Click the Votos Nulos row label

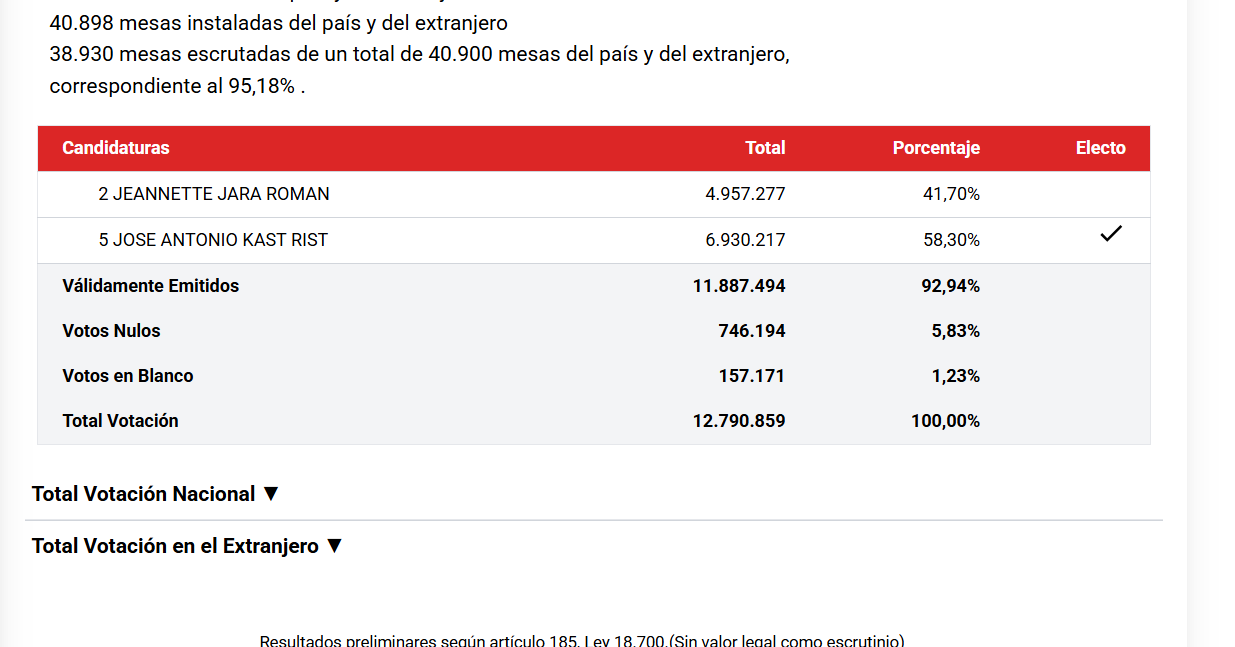(x=111, y=331)
